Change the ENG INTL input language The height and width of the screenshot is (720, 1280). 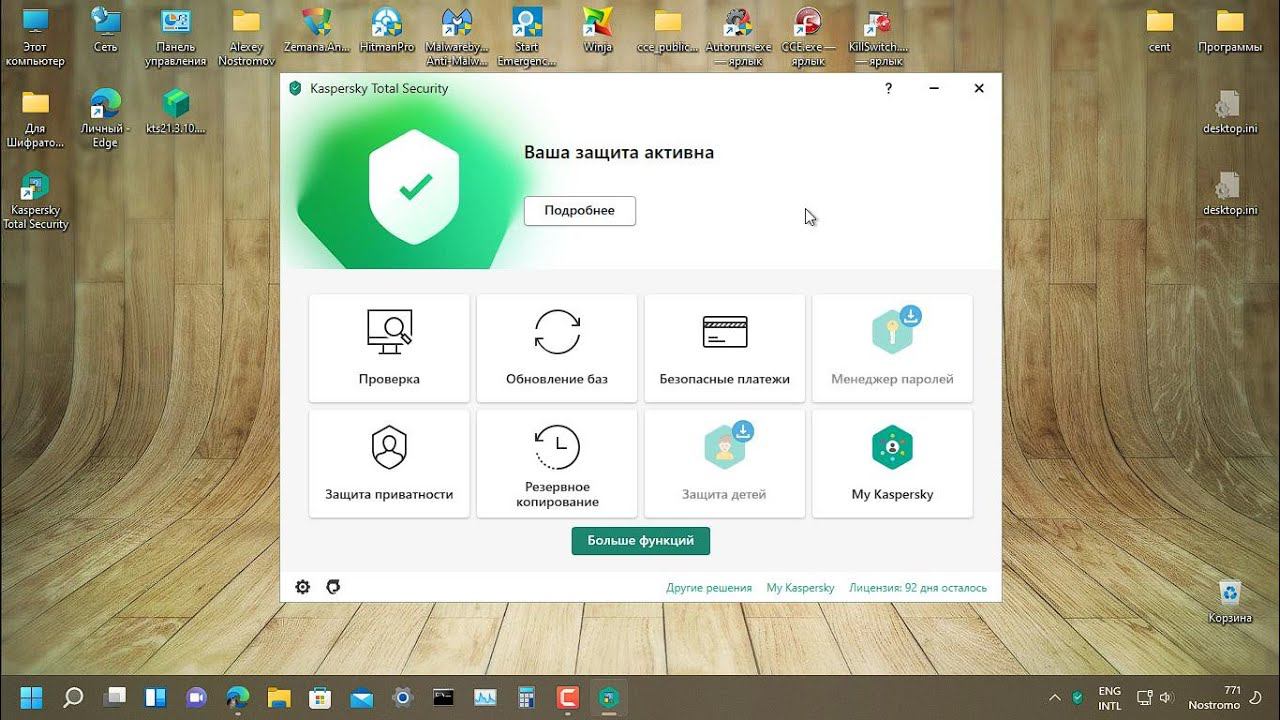pyautogui.click(x=1110, y=698)
